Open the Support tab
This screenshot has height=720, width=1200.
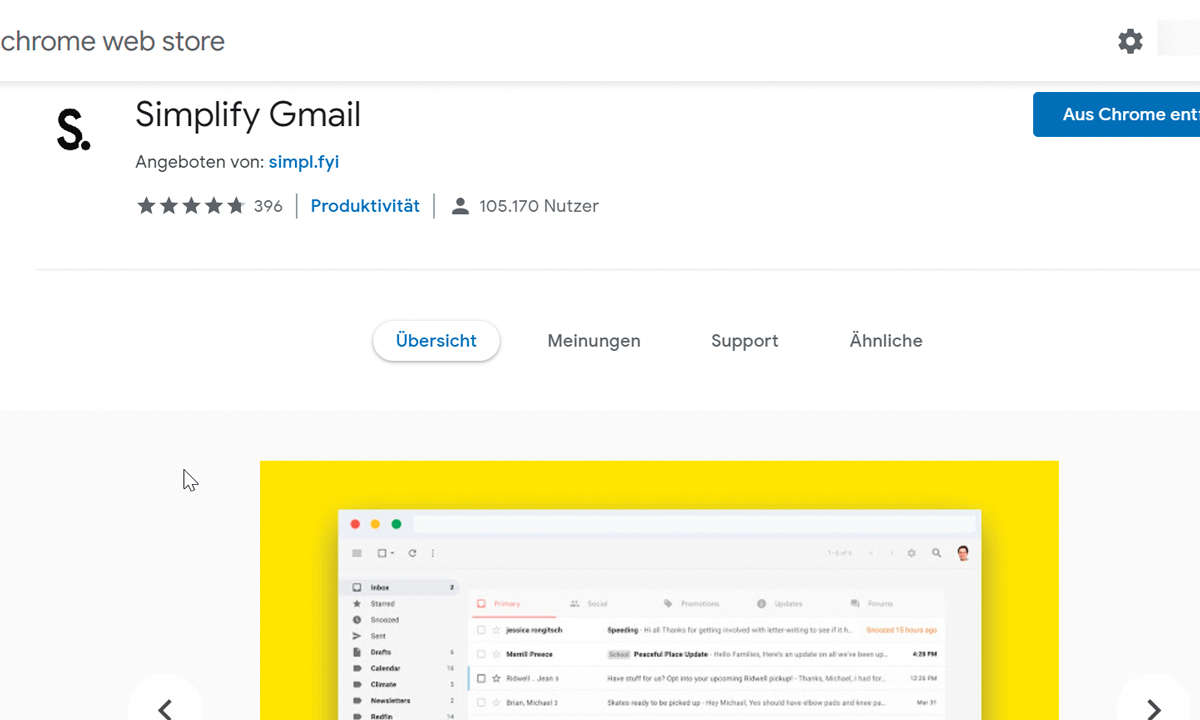744,341
